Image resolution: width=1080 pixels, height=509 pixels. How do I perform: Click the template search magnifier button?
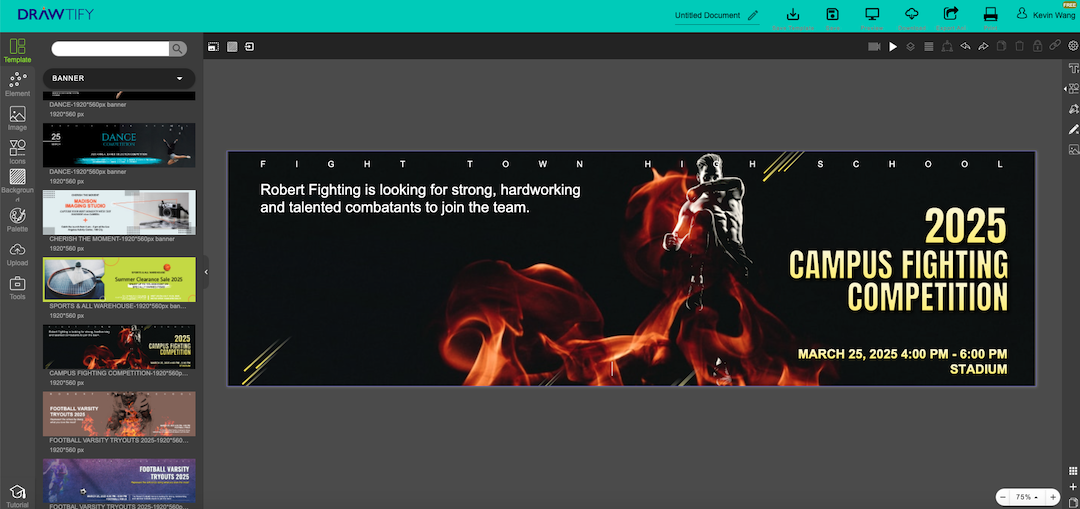coord(178,48)
